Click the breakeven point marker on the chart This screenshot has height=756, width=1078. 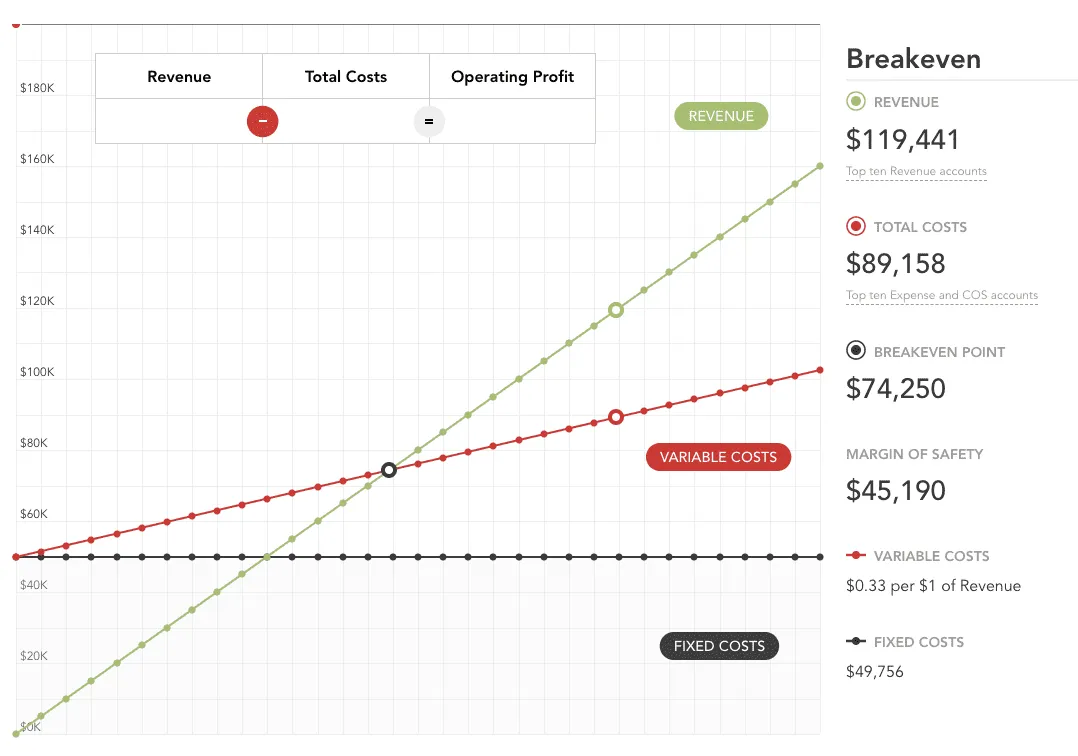[389, 469]
